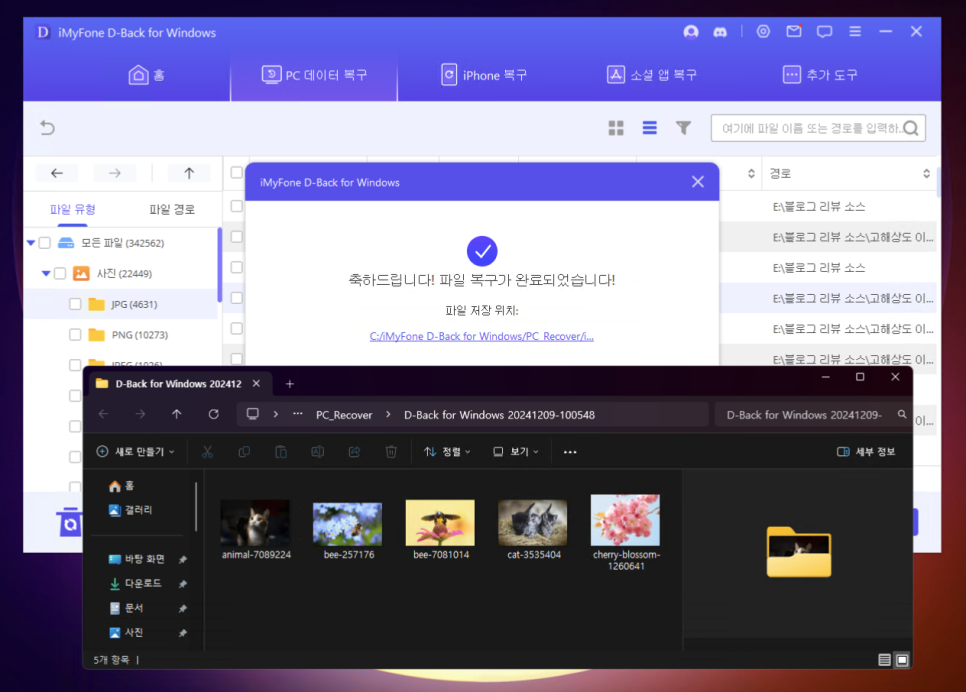Go up one level in D-Back file panel
Image resolution: width=966 pixels, height=692 pixels.
coord(189,173)
